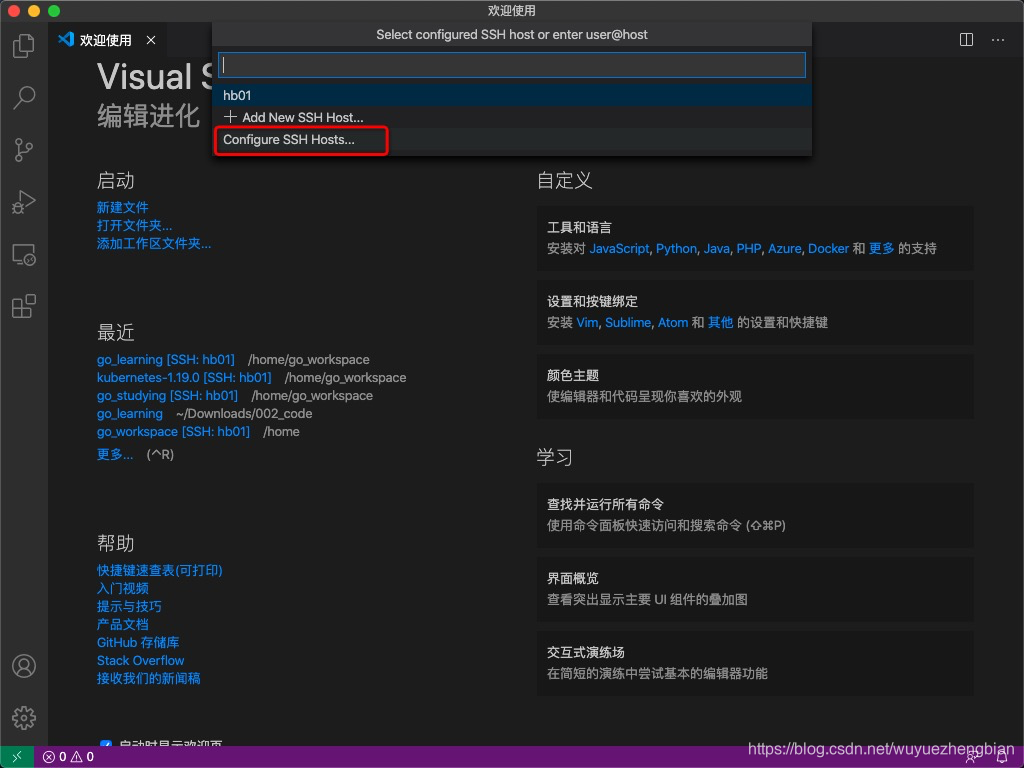Click Java language support link

(x=716, y=249)
